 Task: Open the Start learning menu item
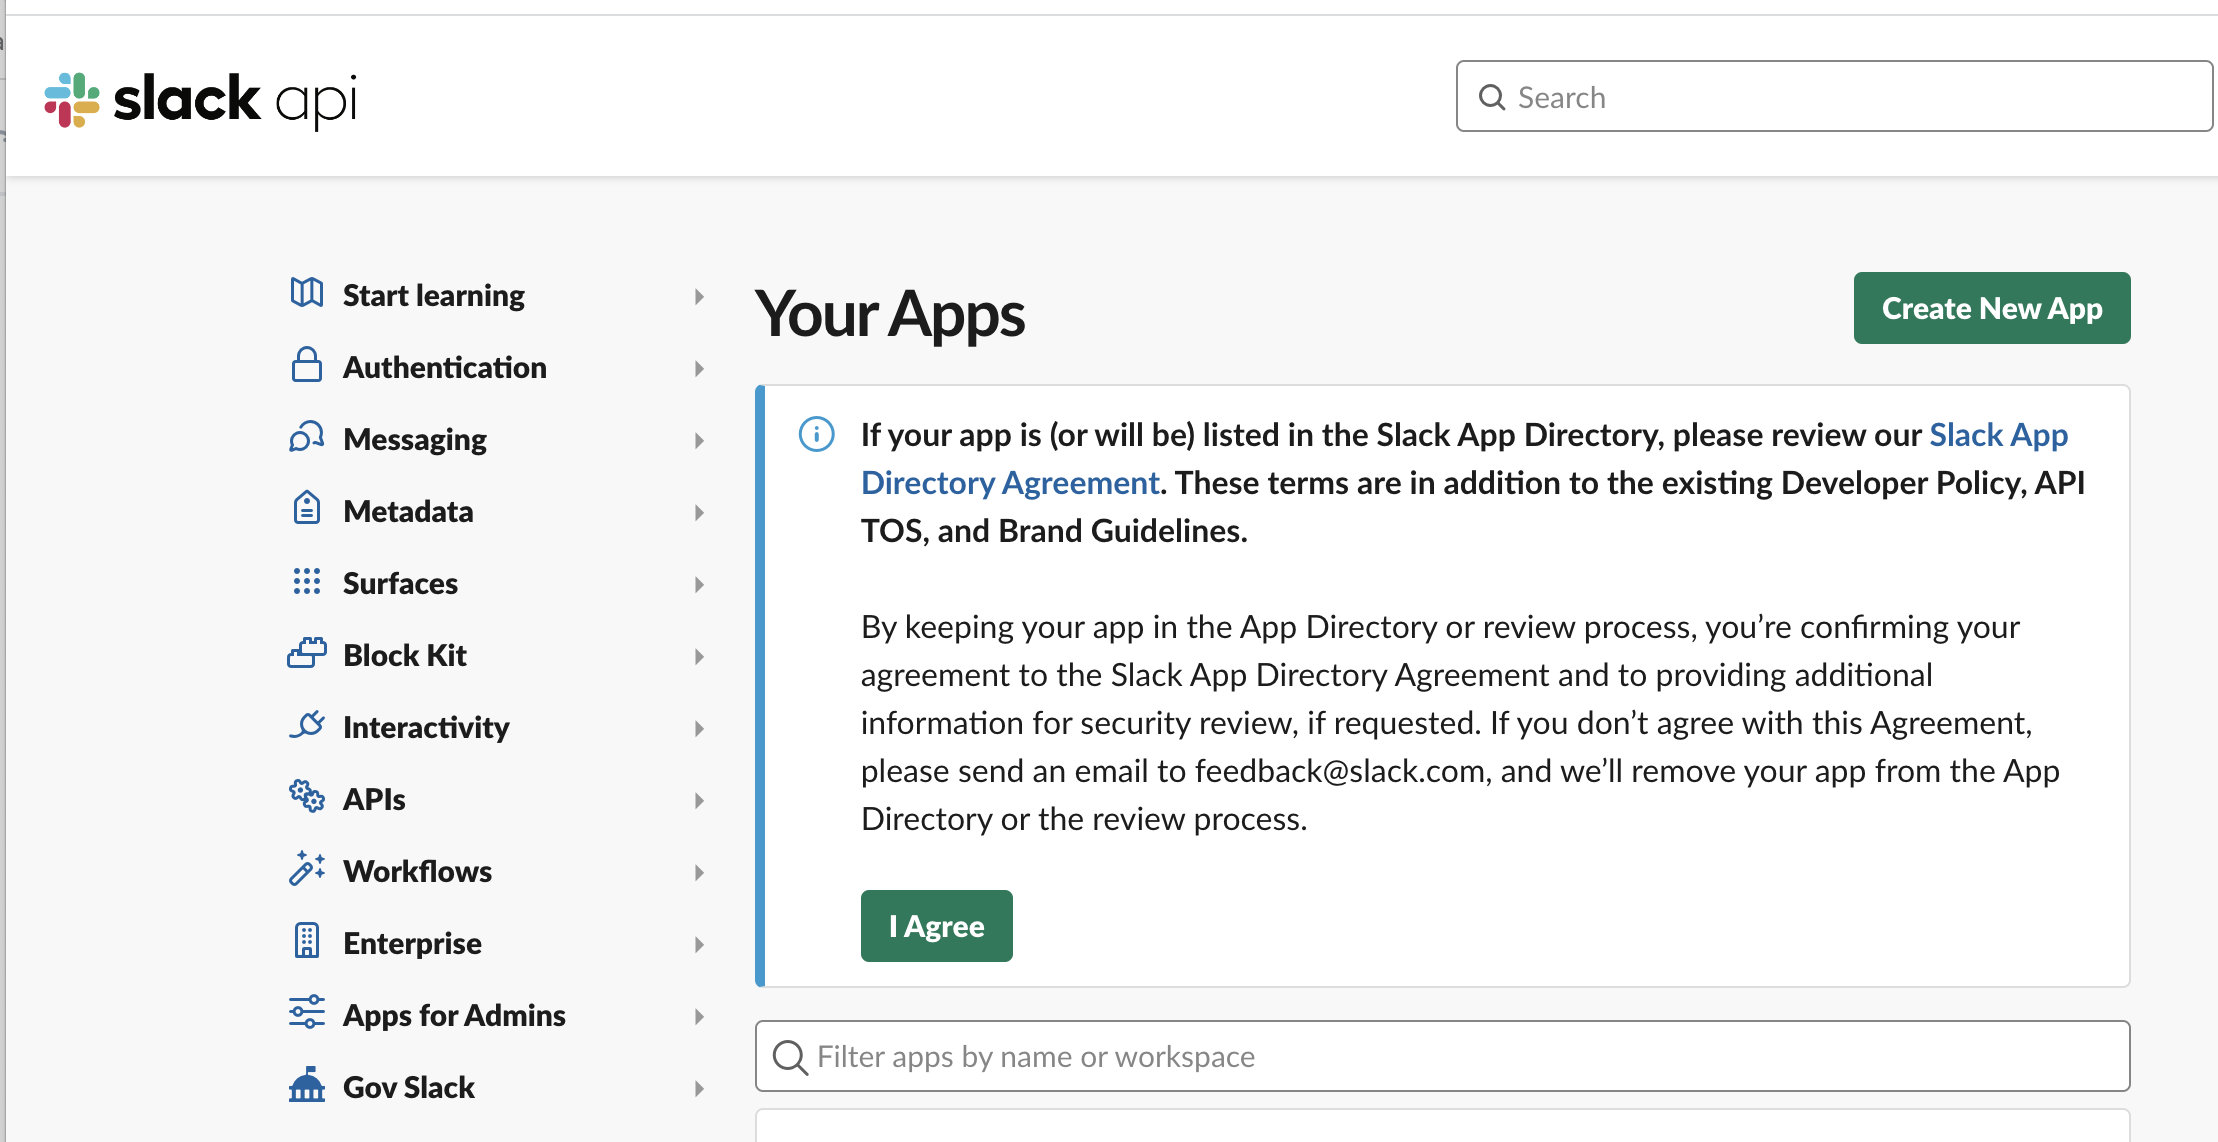[x=433, y=295]
